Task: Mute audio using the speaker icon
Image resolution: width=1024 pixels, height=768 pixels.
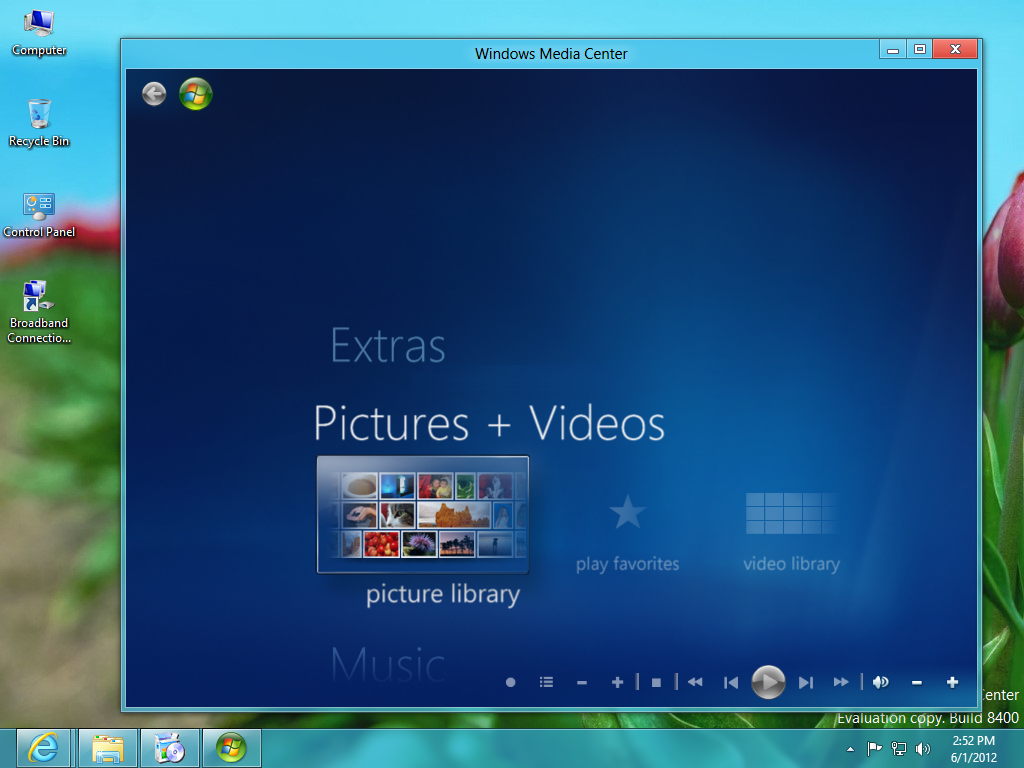Action: pos(880,682)
